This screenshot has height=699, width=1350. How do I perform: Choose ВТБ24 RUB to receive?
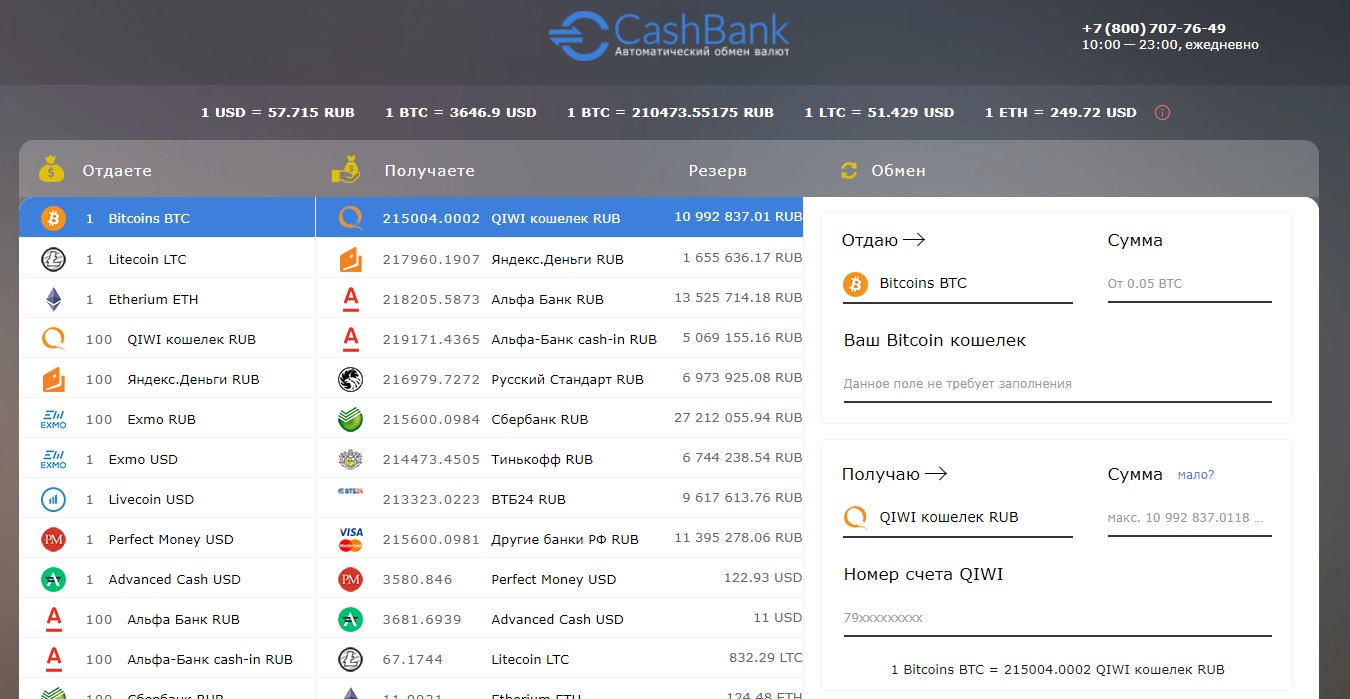pos(559,499)
